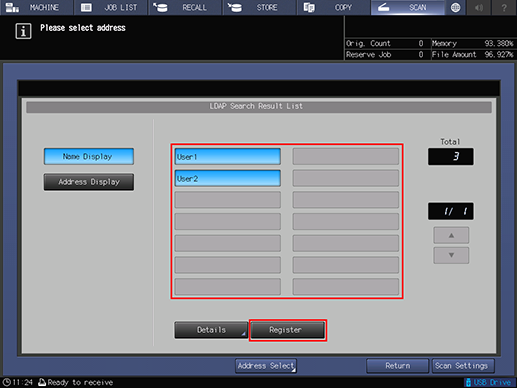Open the STORE tab
Image resolution: width=517 pixels, height=388 pixels.
tap(259, 7)
